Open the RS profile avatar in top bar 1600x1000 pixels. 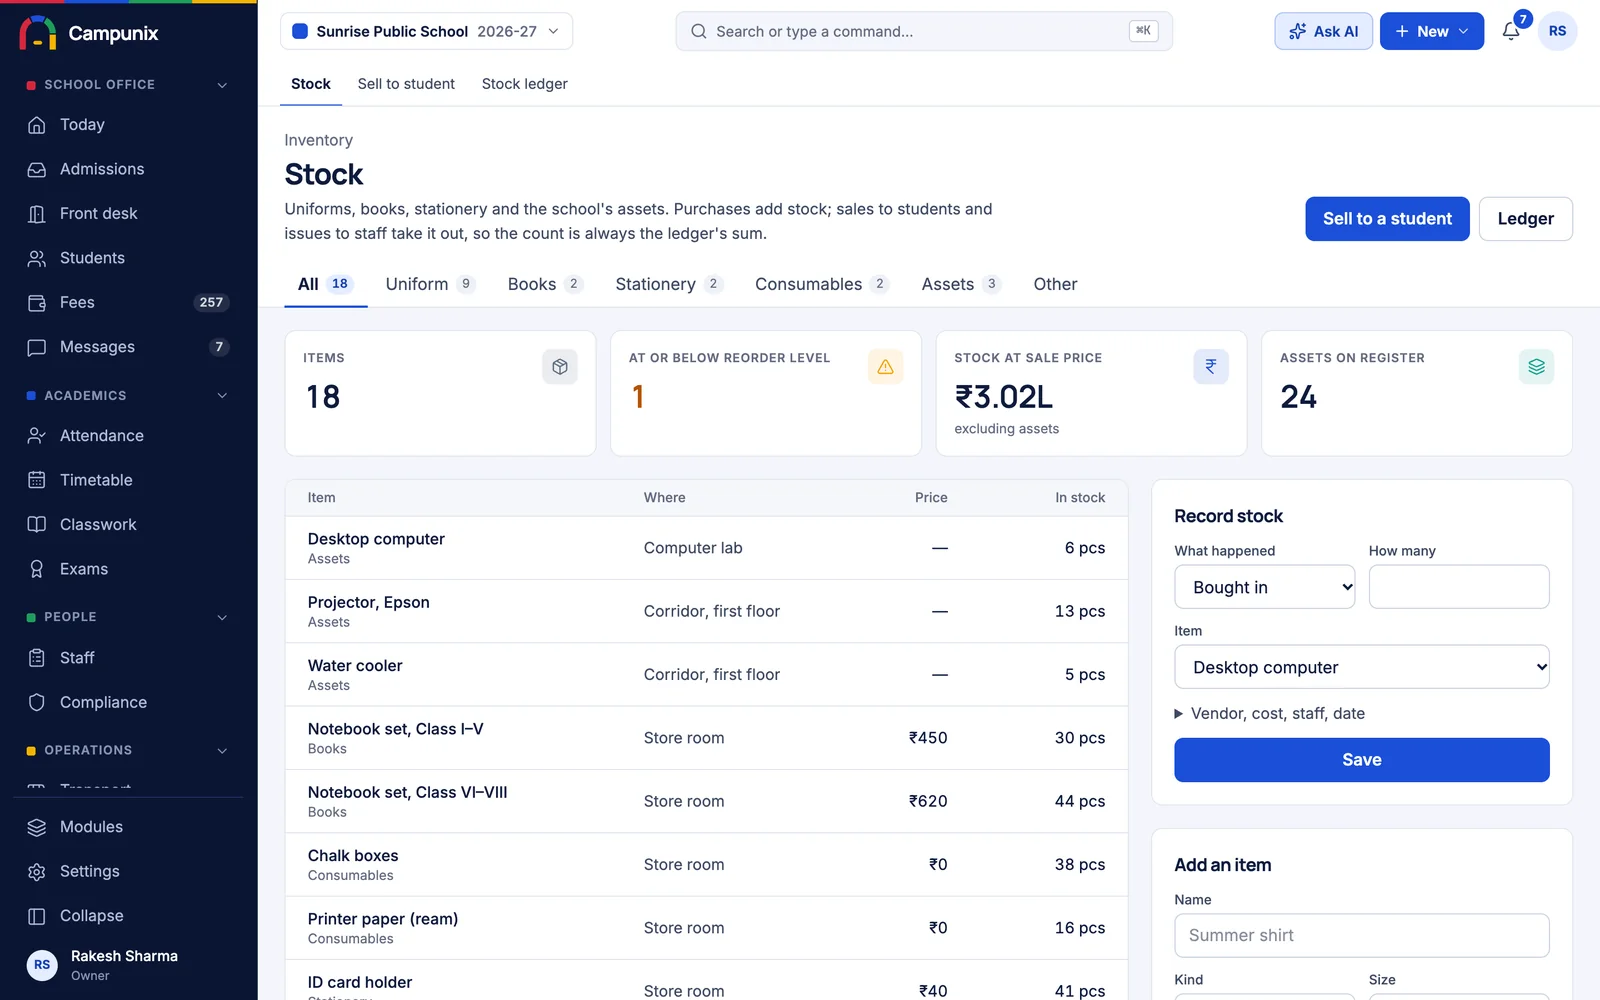click(1557, 31)
